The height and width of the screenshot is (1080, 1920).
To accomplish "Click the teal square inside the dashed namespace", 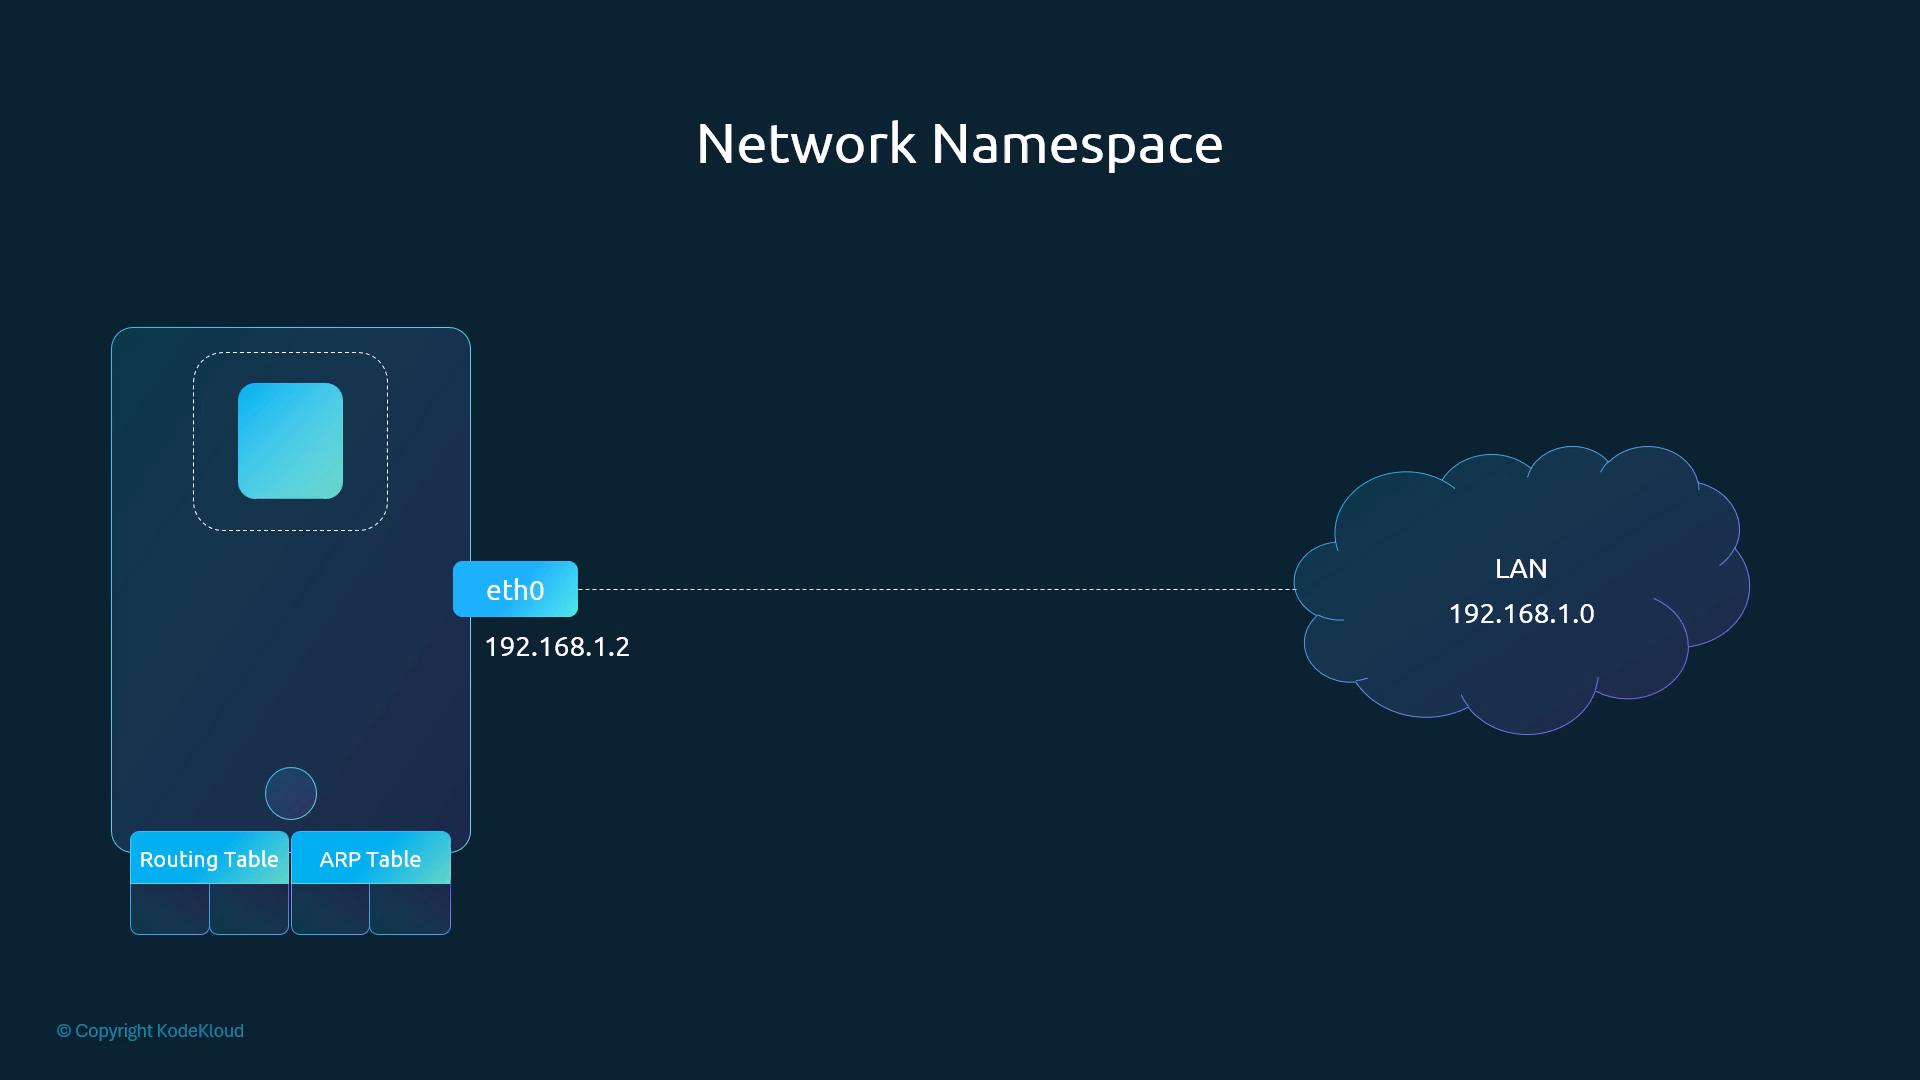I will pos(290,440).
